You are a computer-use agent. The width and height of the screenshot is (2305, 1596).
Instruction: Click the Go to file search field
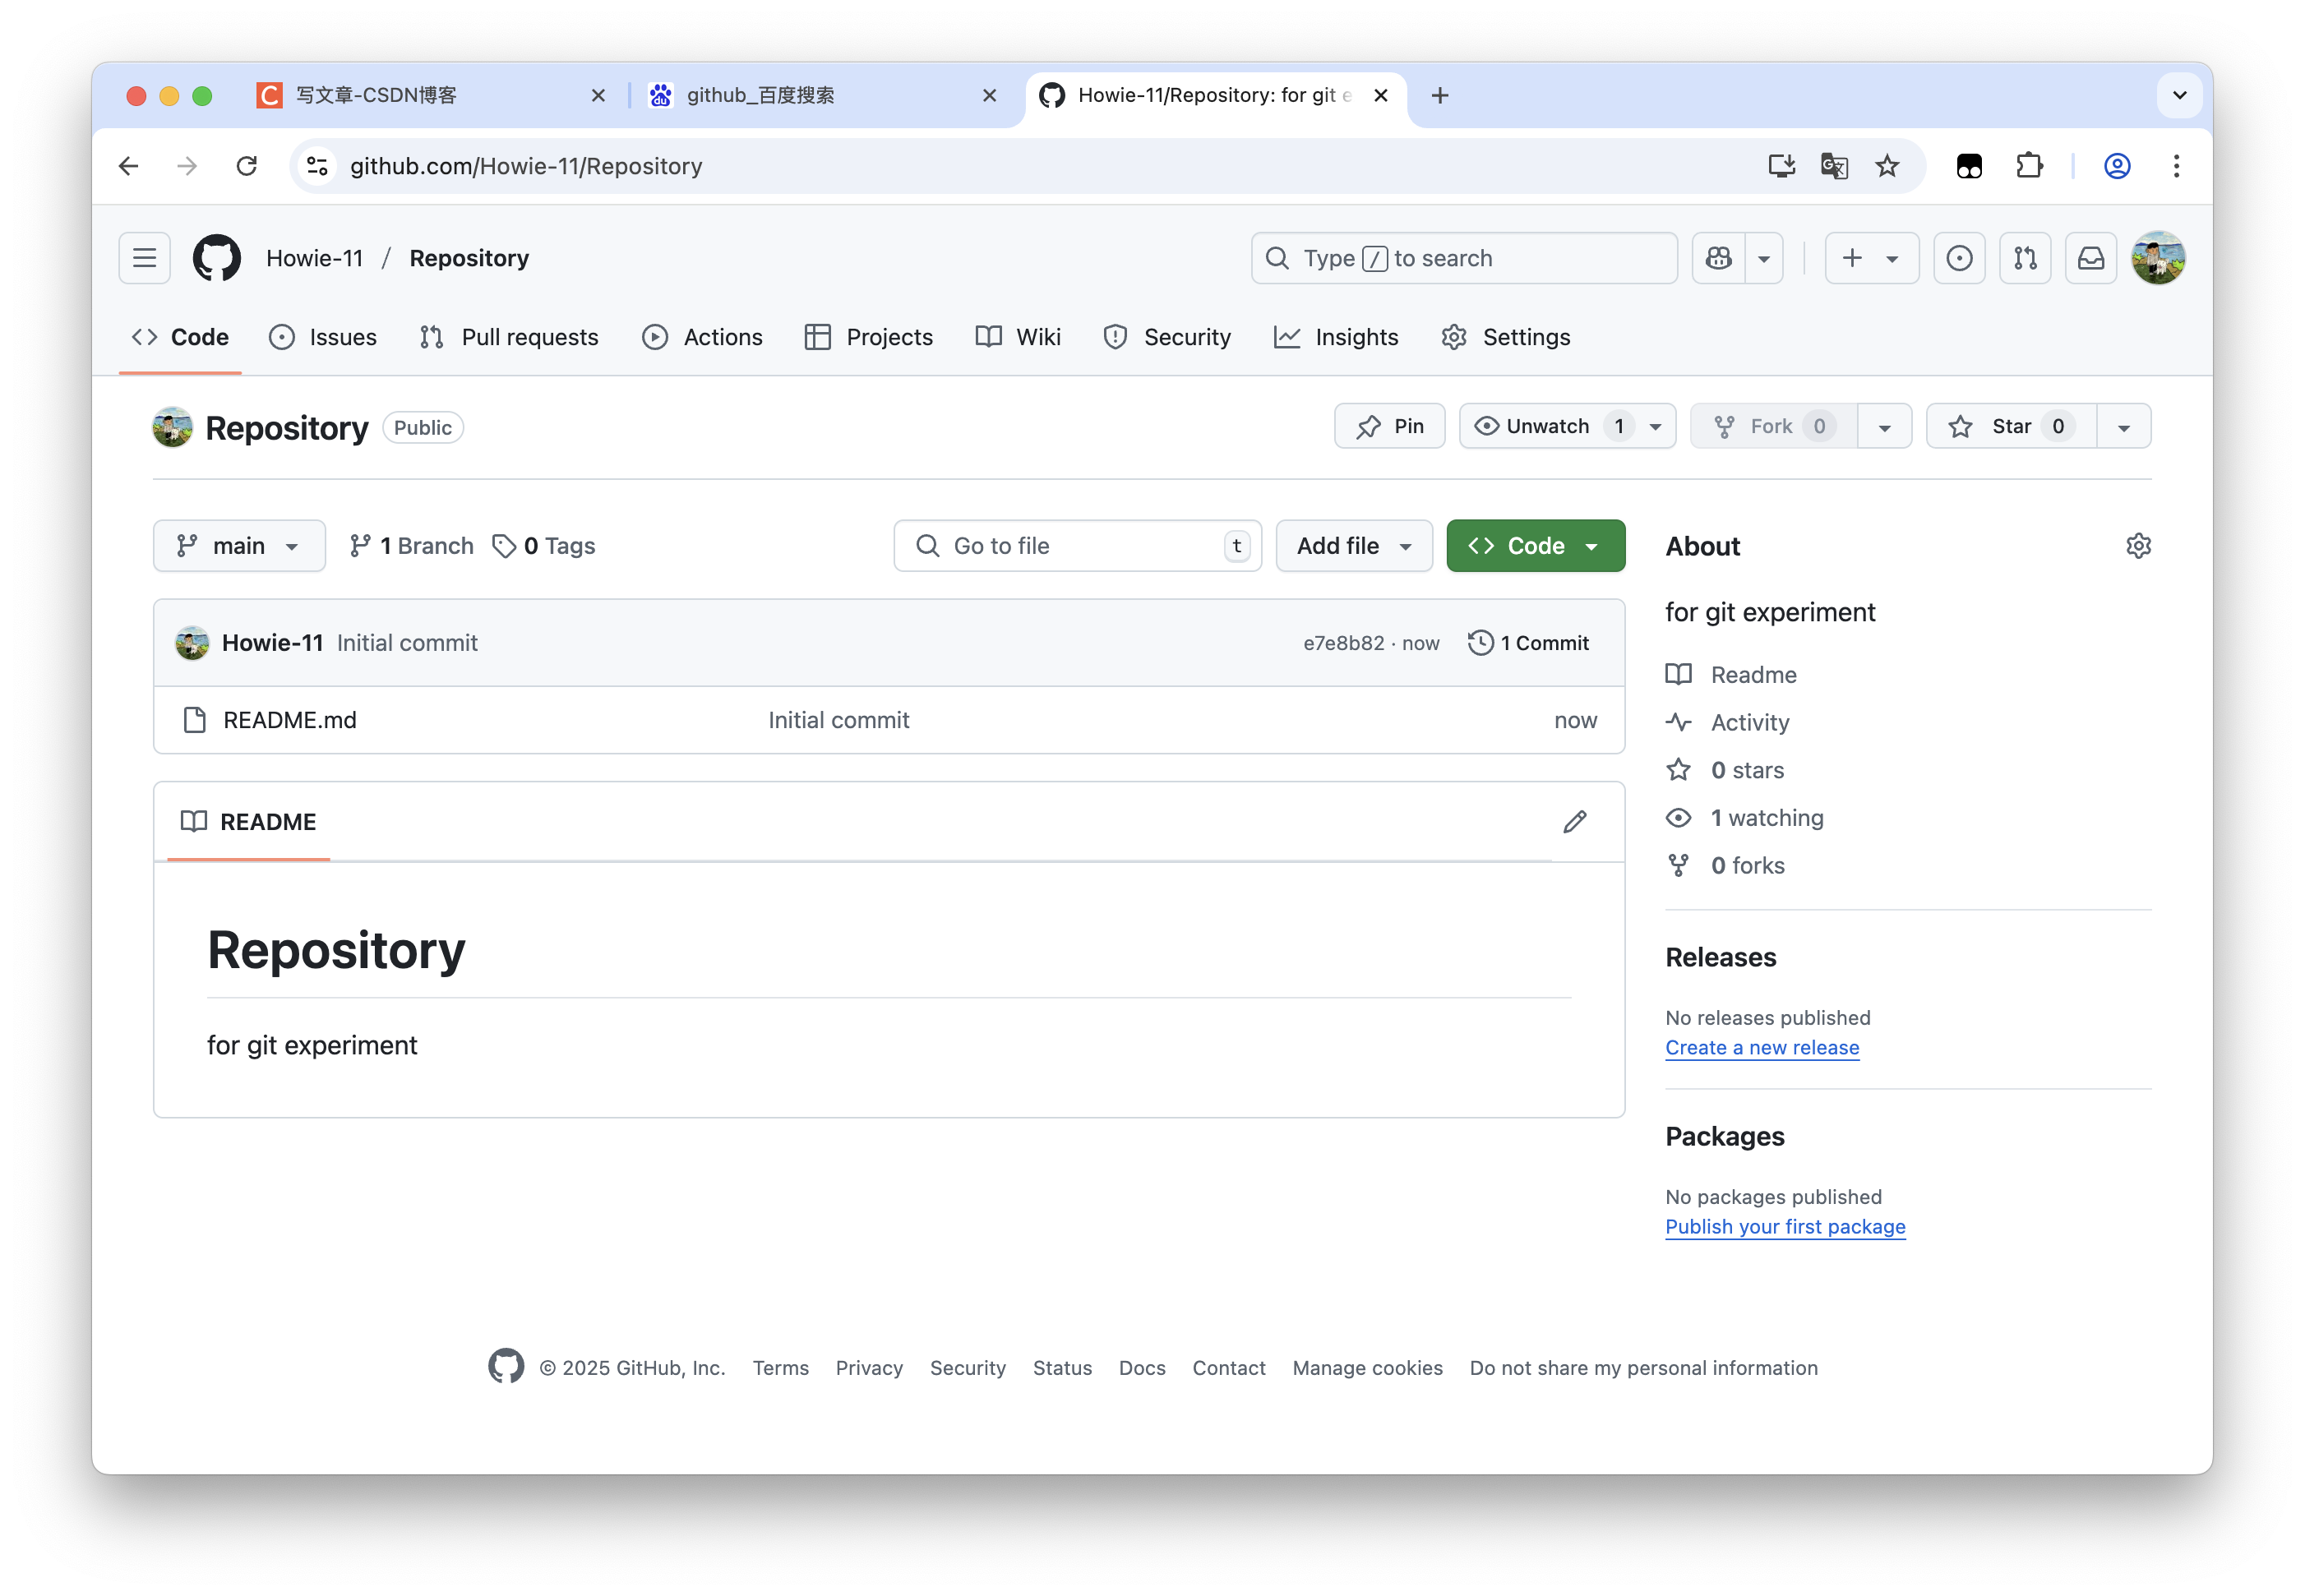[1076, 546]
